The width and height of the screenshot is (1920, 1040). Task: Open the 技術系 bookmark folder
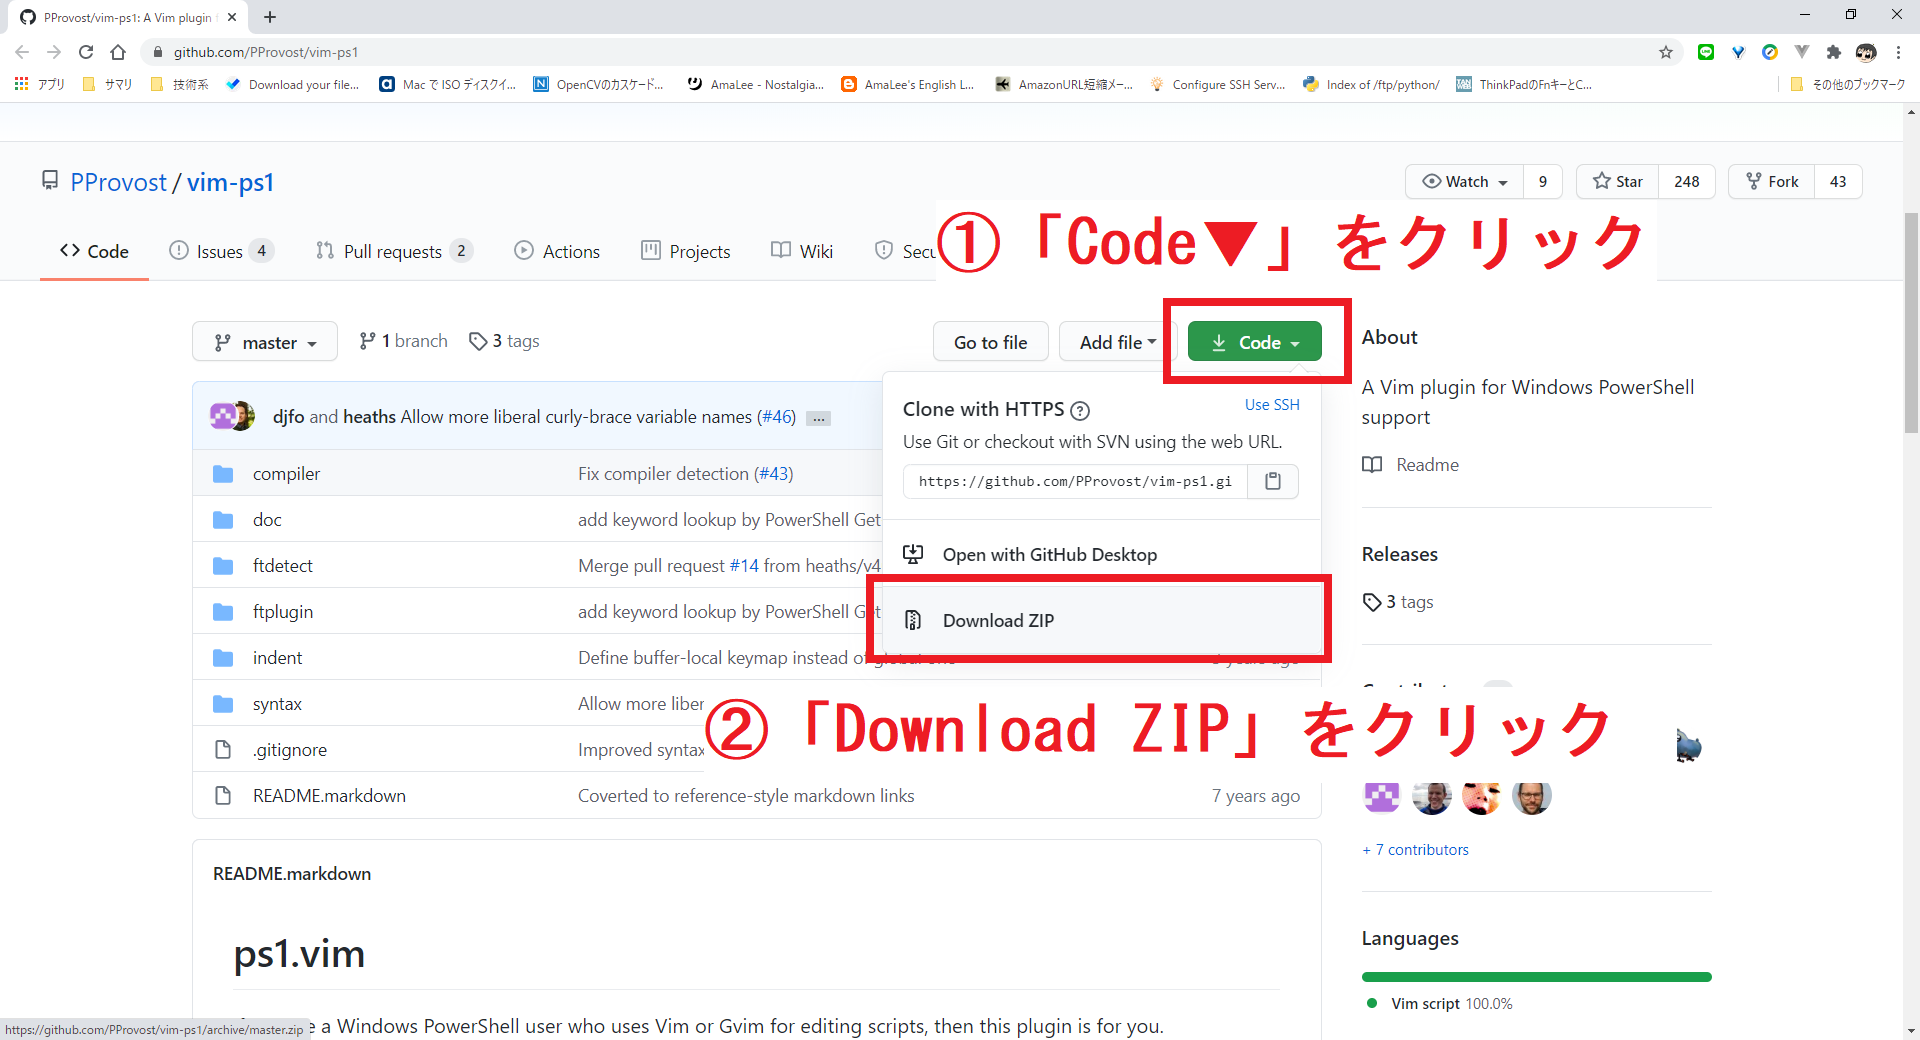coord(180,84)
